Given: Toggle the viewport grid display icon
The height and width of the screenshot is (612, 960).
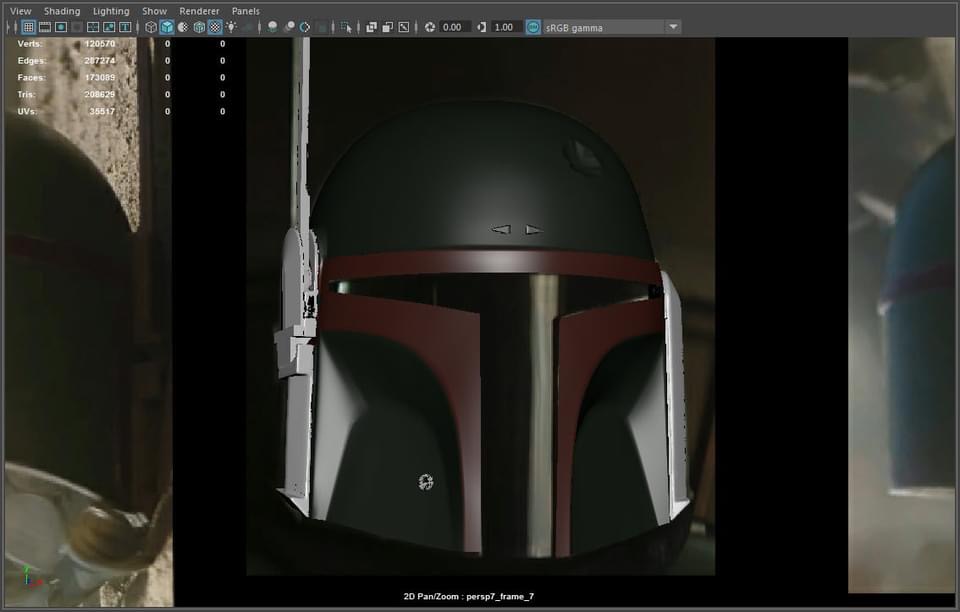Looking at the screenshot, I should point(28,27).
